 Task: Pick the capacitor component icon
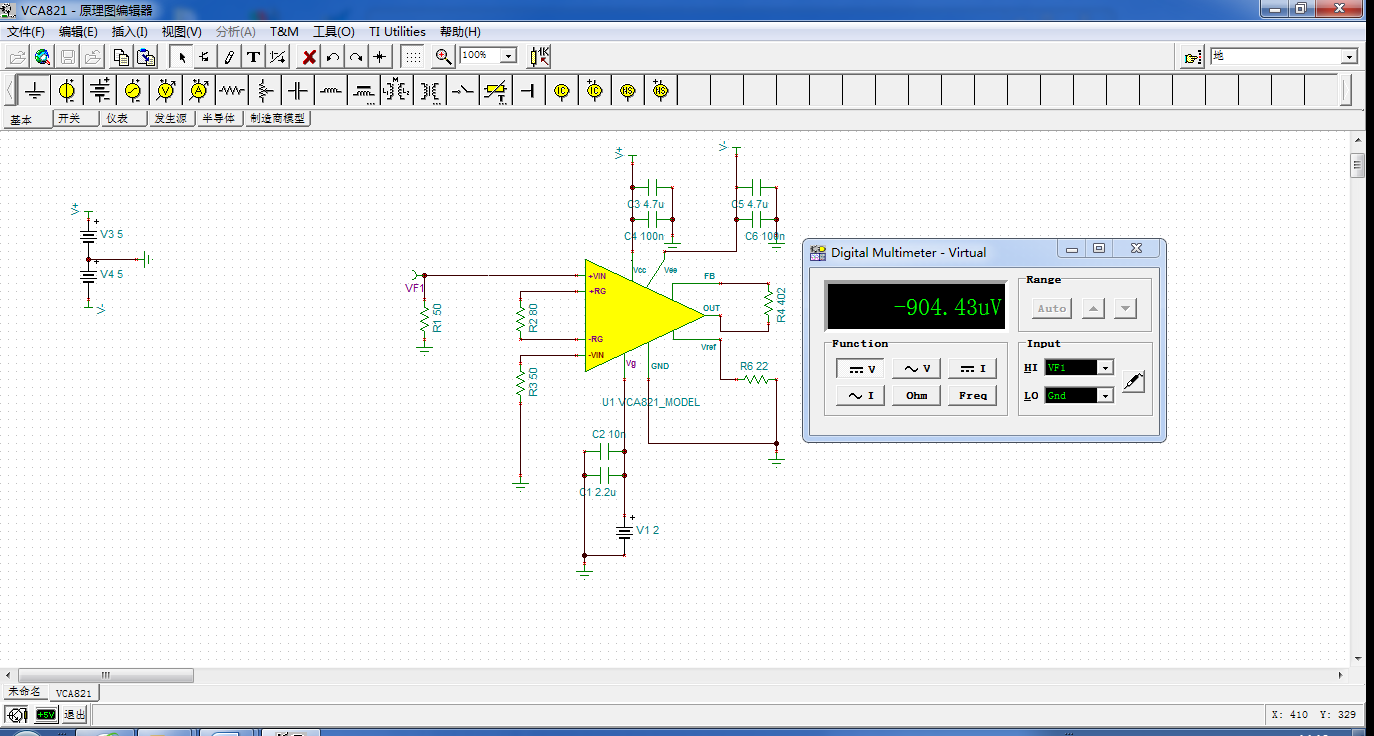pos(298,91)
